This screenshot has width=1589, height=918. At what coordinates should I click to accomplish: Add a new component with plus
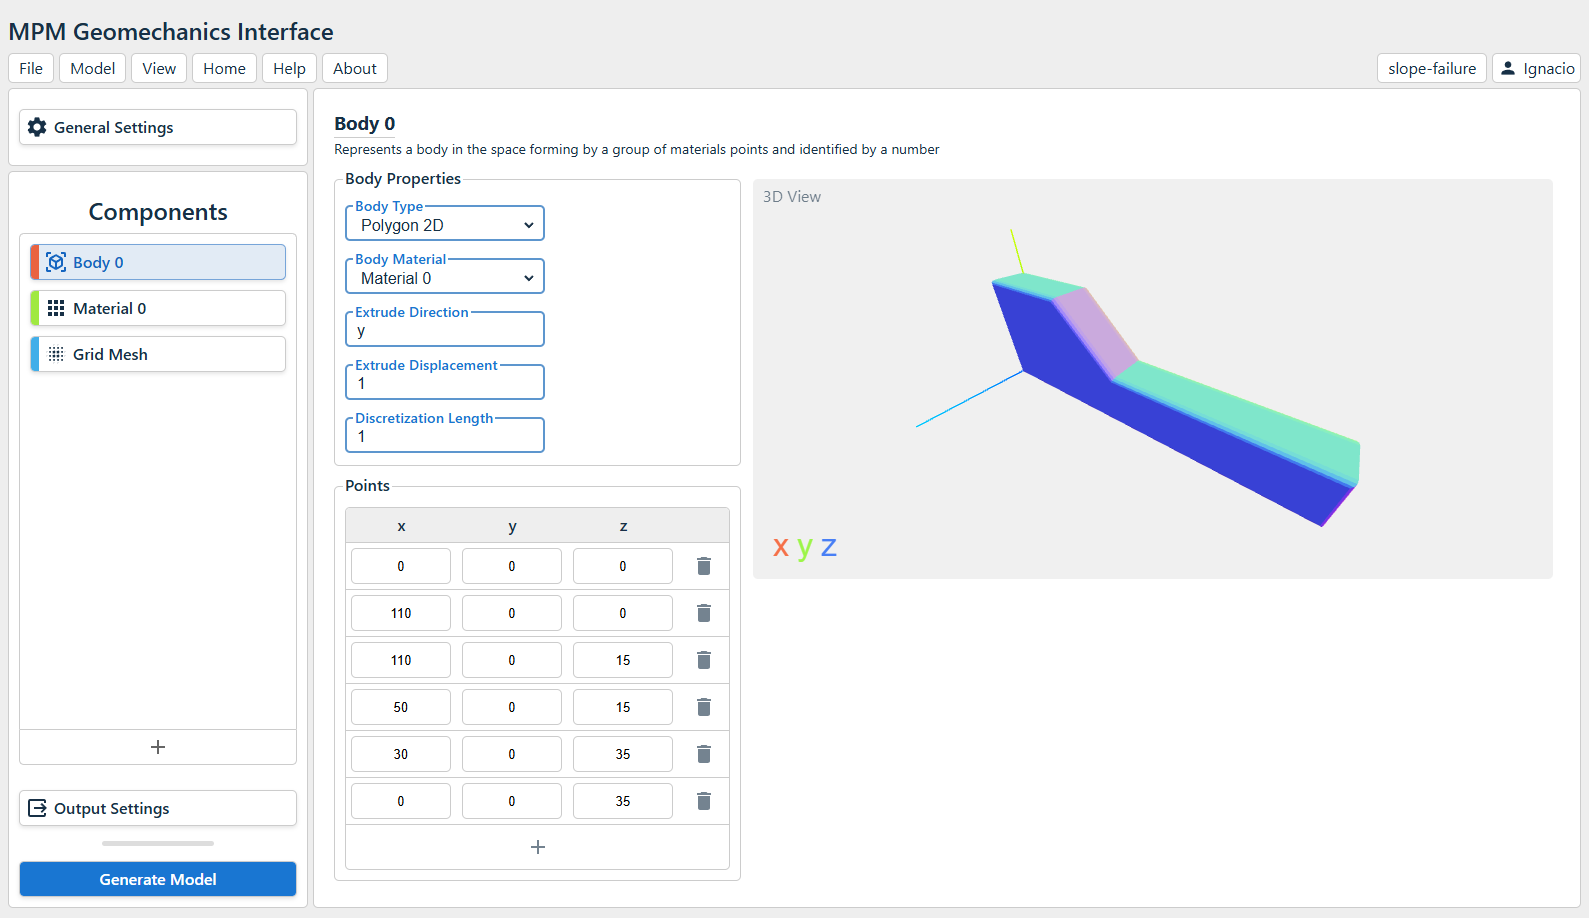click(158, 747)
